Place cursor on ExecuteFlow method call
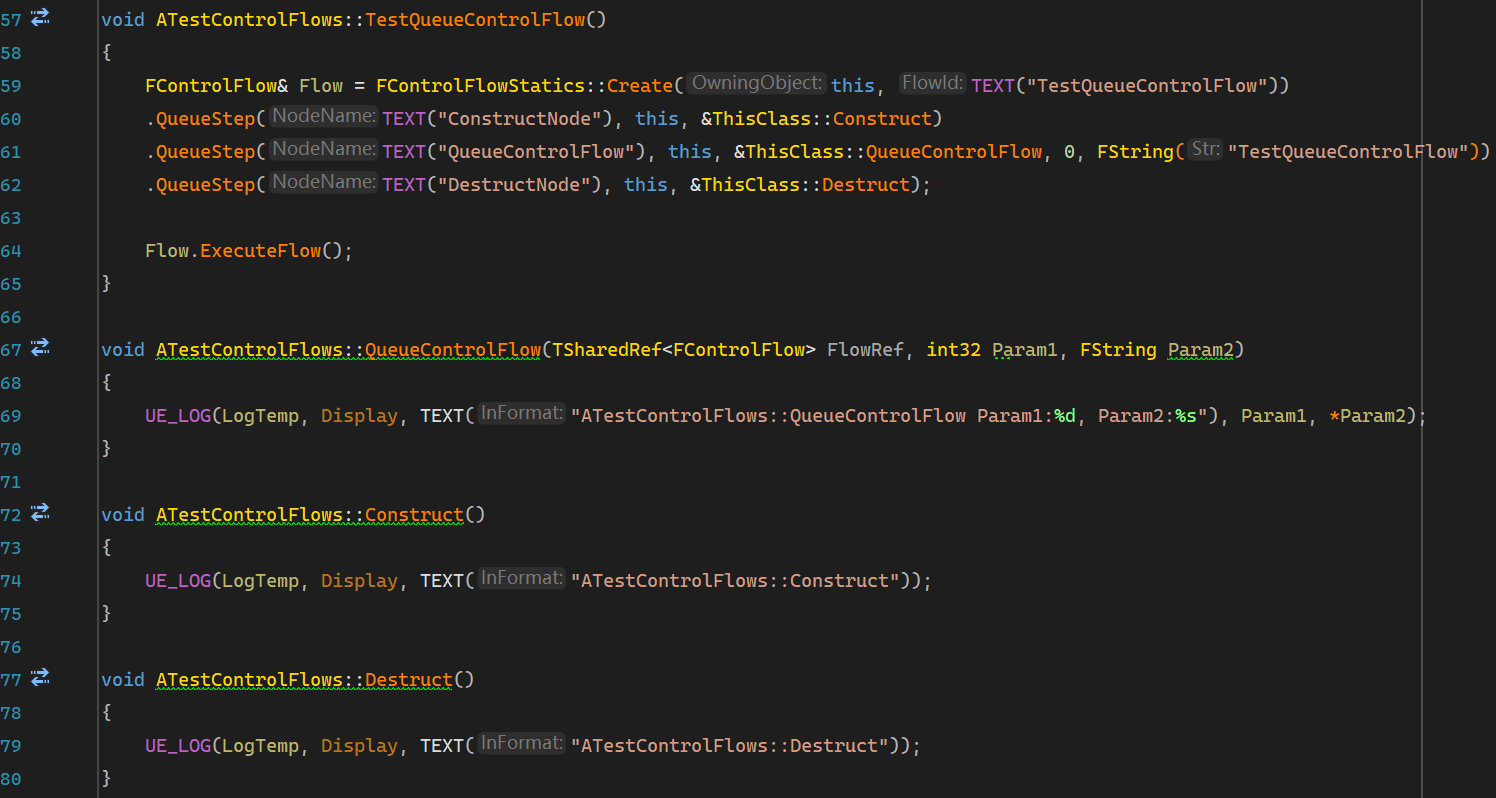This screenshot has width=1496, height=798. point(260,250)
